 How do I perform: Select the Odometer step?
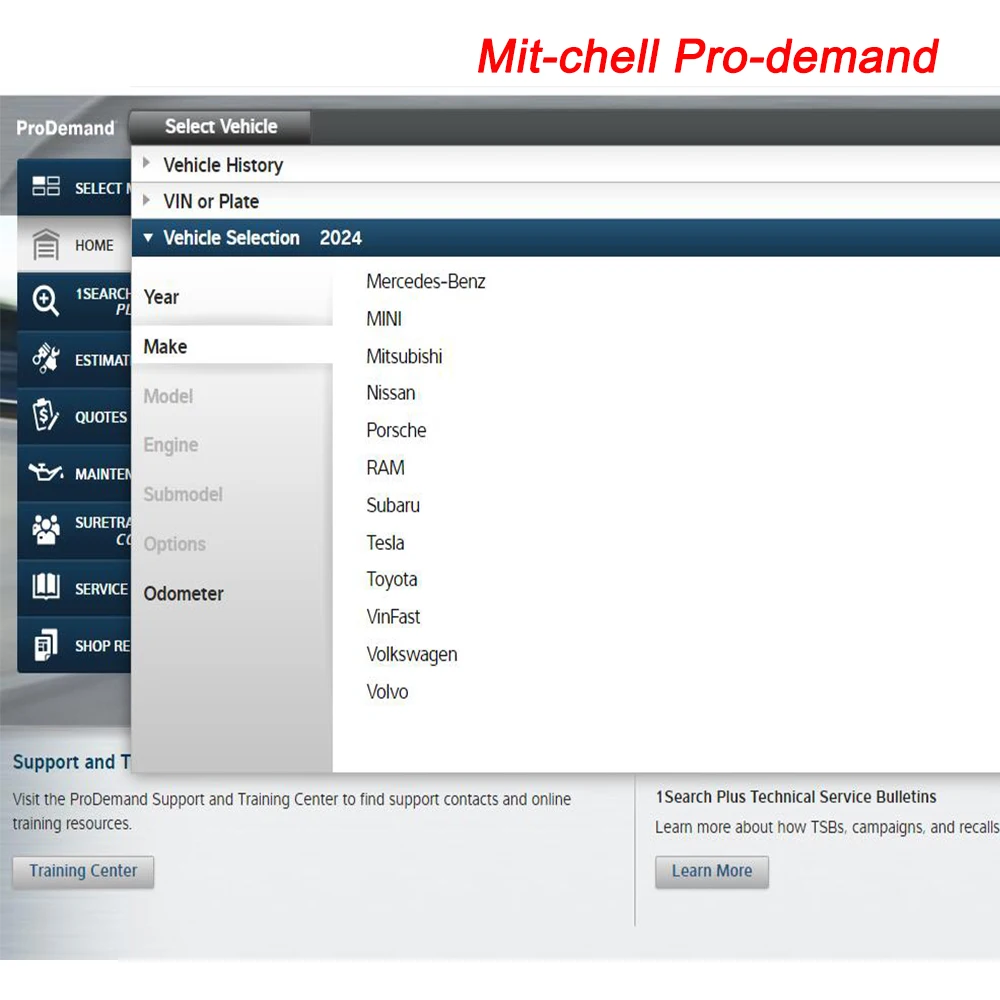tap(183, 594)
